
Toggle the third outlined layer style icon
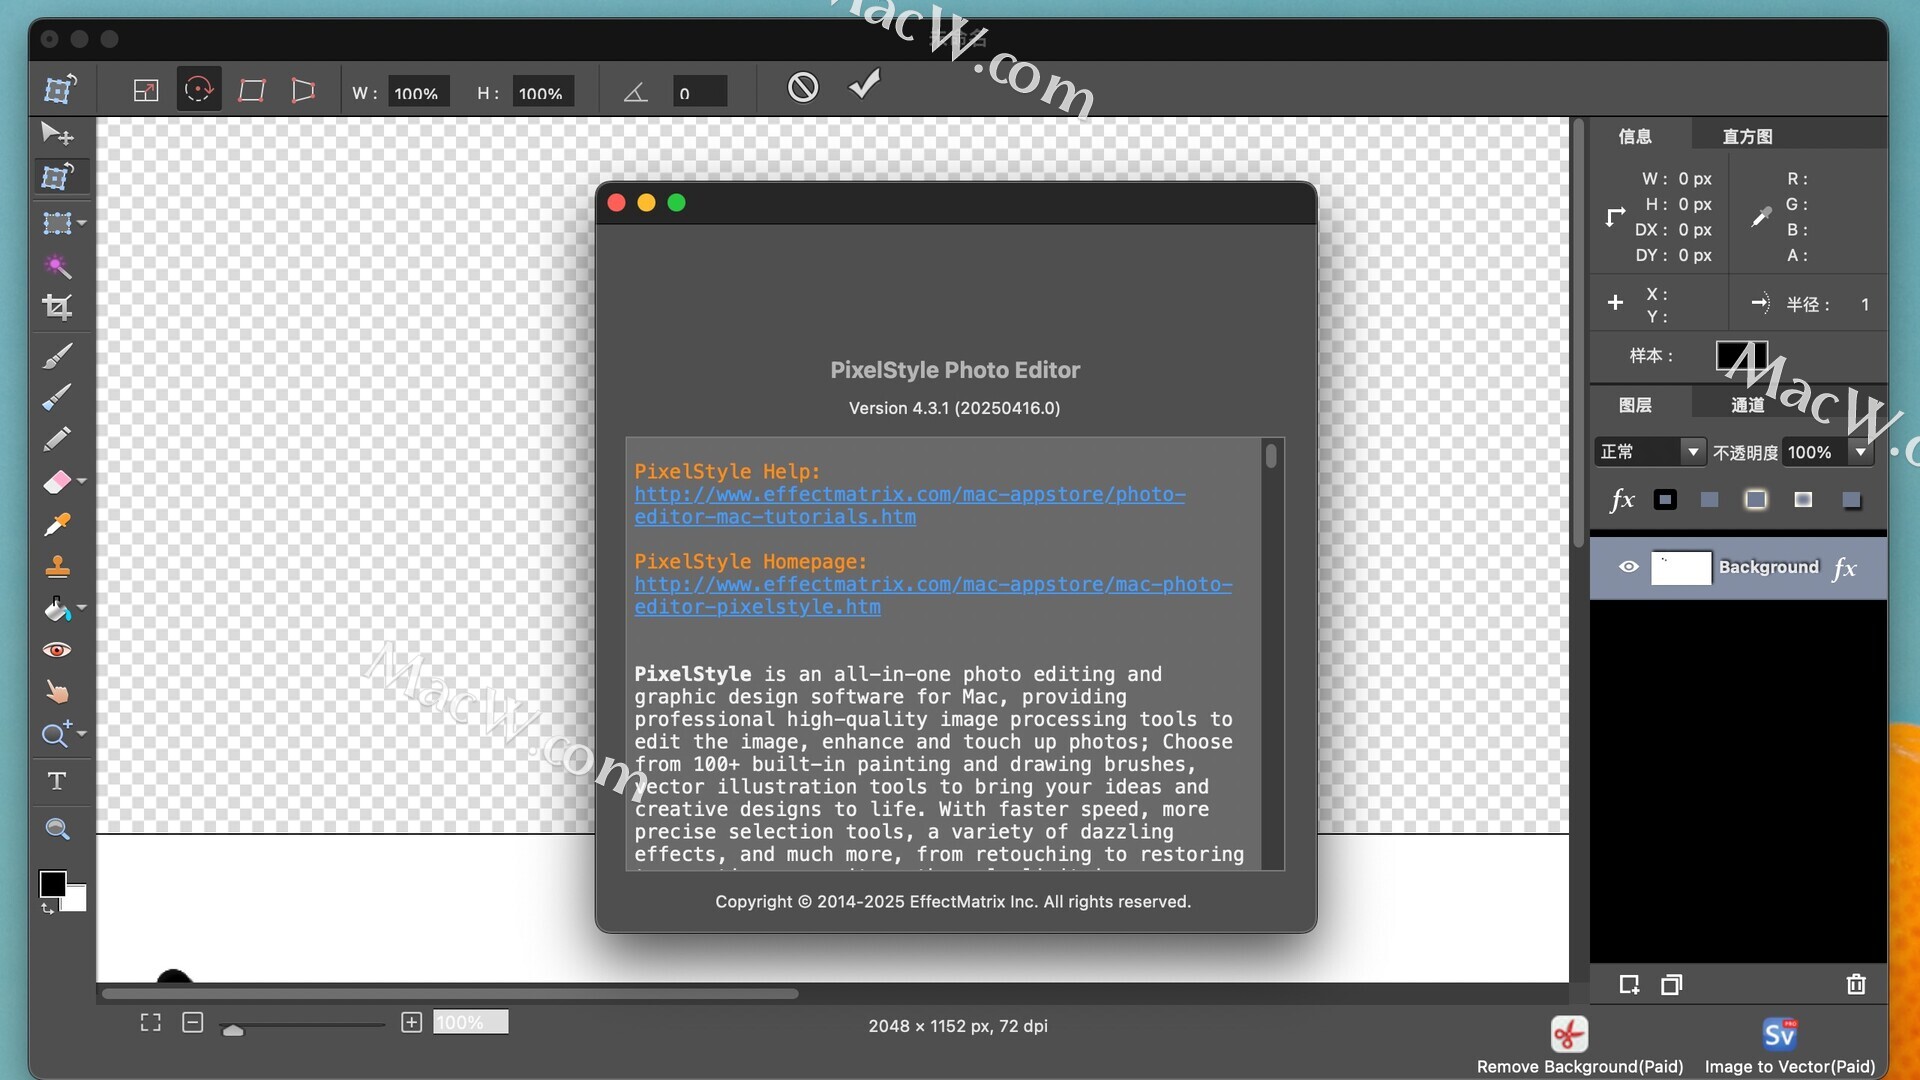[x=1756, y=500]
